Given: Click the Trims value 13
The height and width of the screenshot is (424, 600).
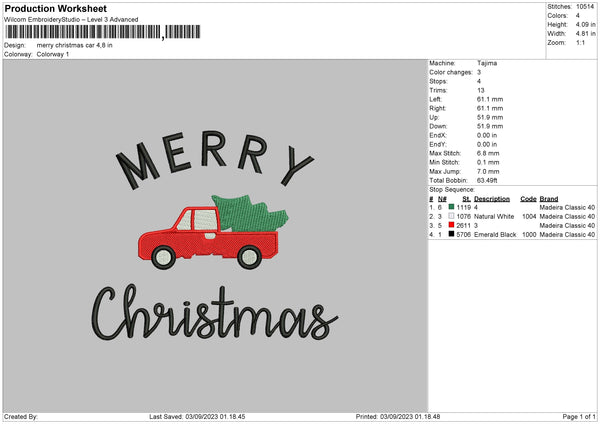Looking at the screenshot, I should click(x=481, y=90).
